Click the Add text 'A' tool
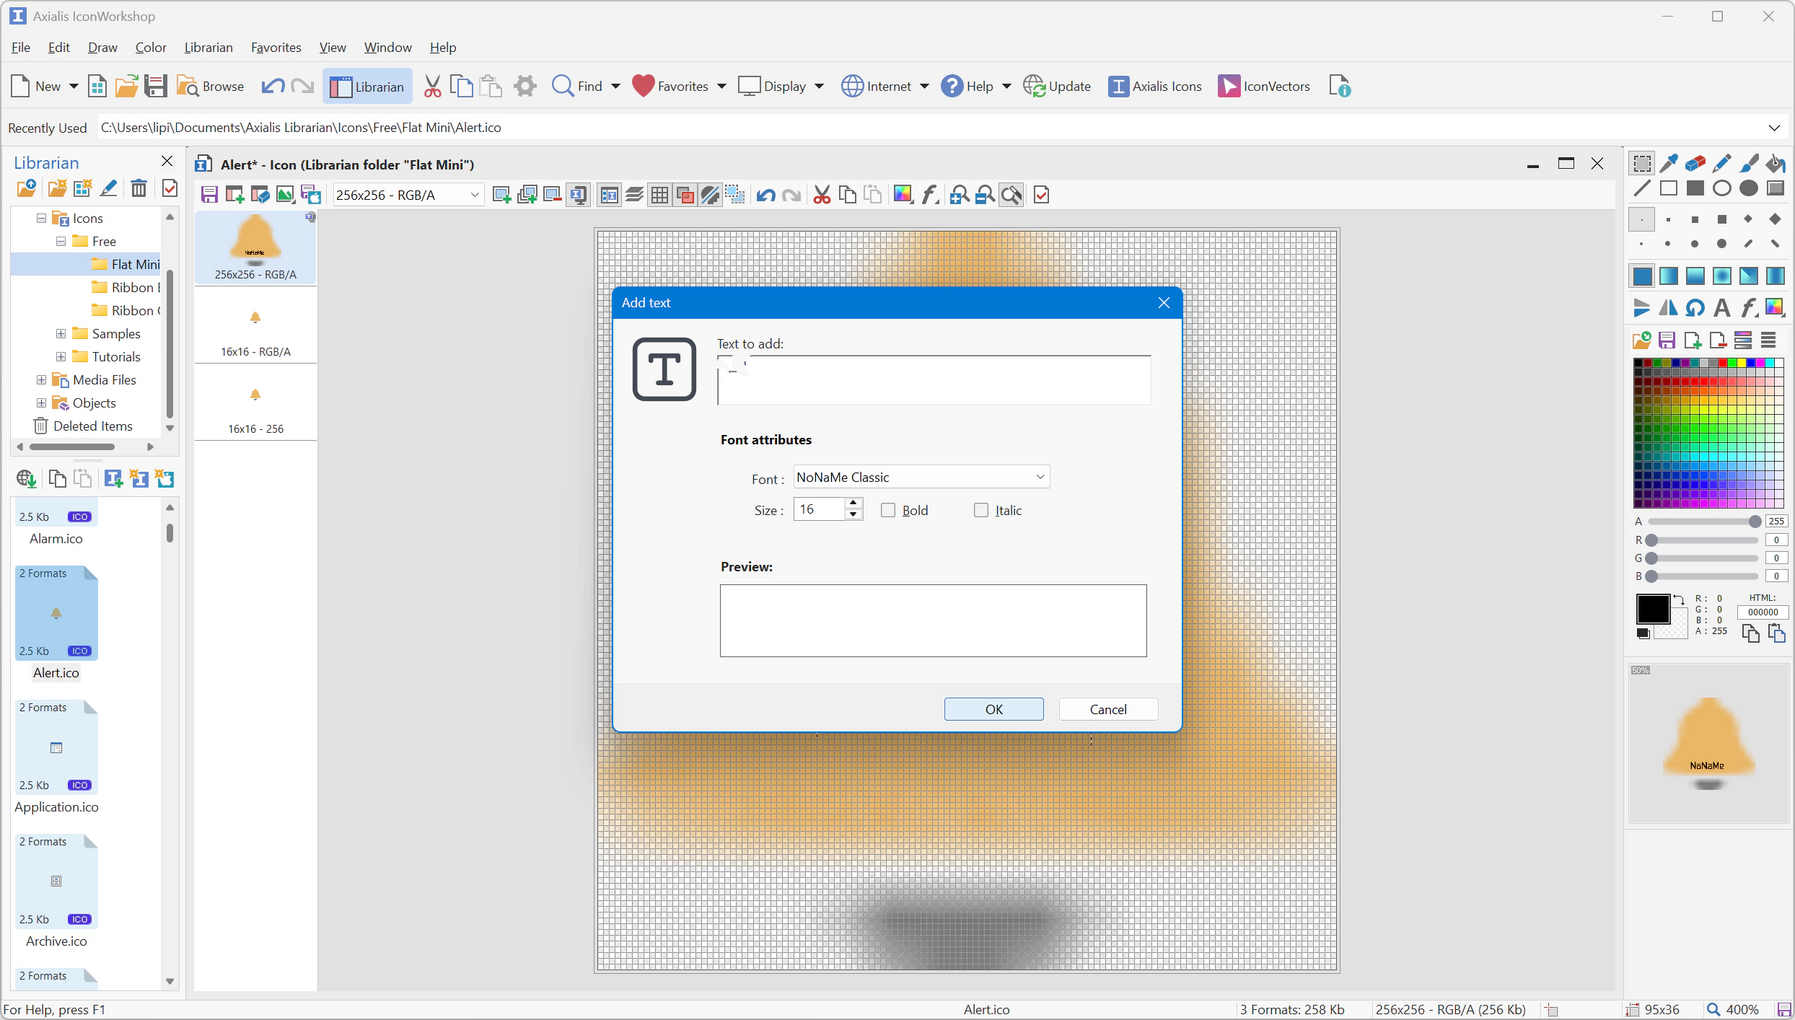 coord(1722,308)
